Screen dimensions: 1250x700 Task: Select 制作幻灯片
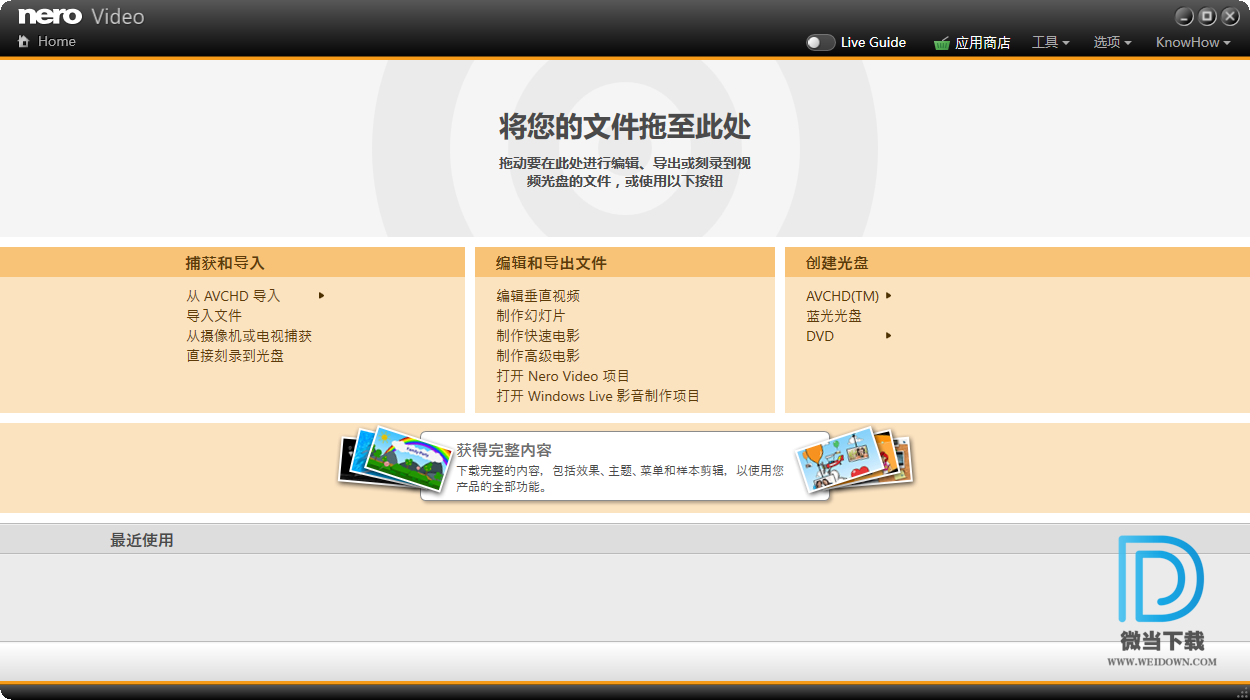tap(531, 316)
